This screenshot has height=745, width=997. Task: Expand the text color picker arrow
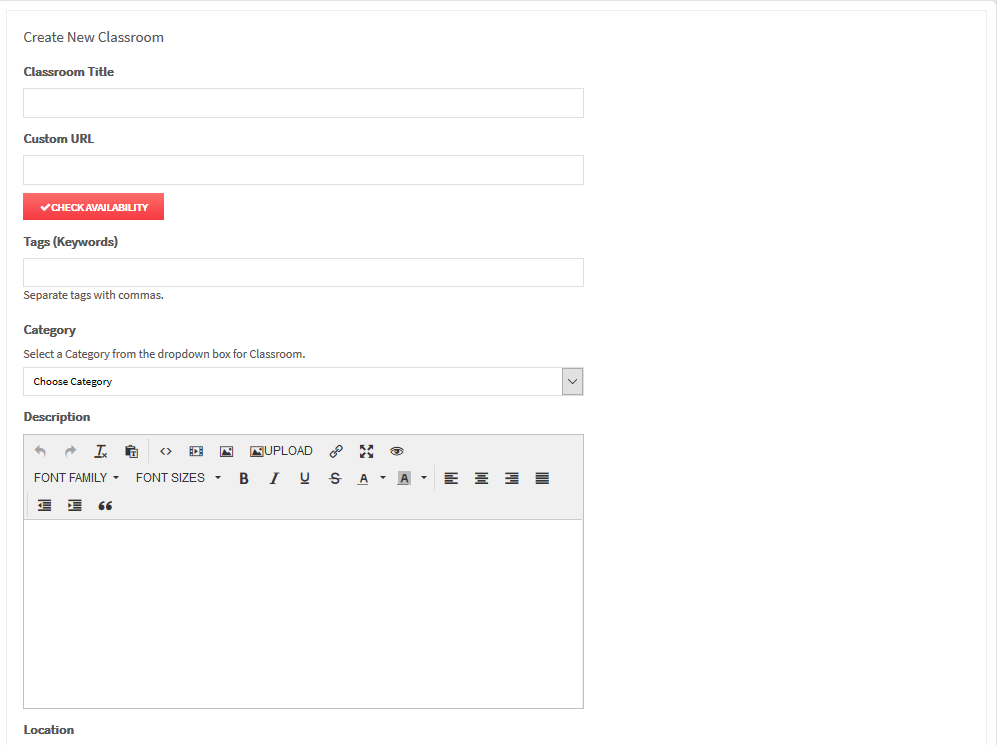click(x=383, y=478)
